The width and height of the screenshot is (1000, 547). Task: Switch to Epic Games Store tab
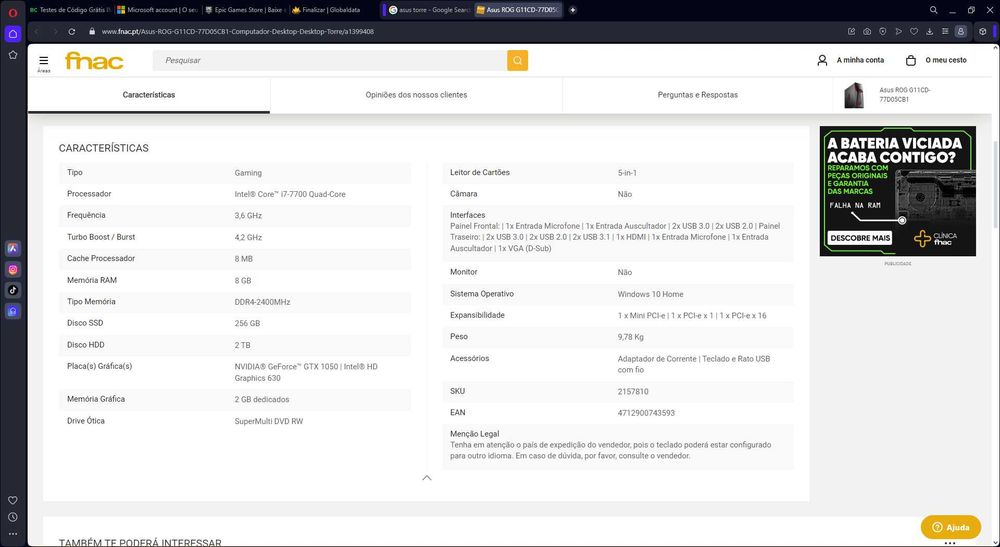(x=245, y=10)
